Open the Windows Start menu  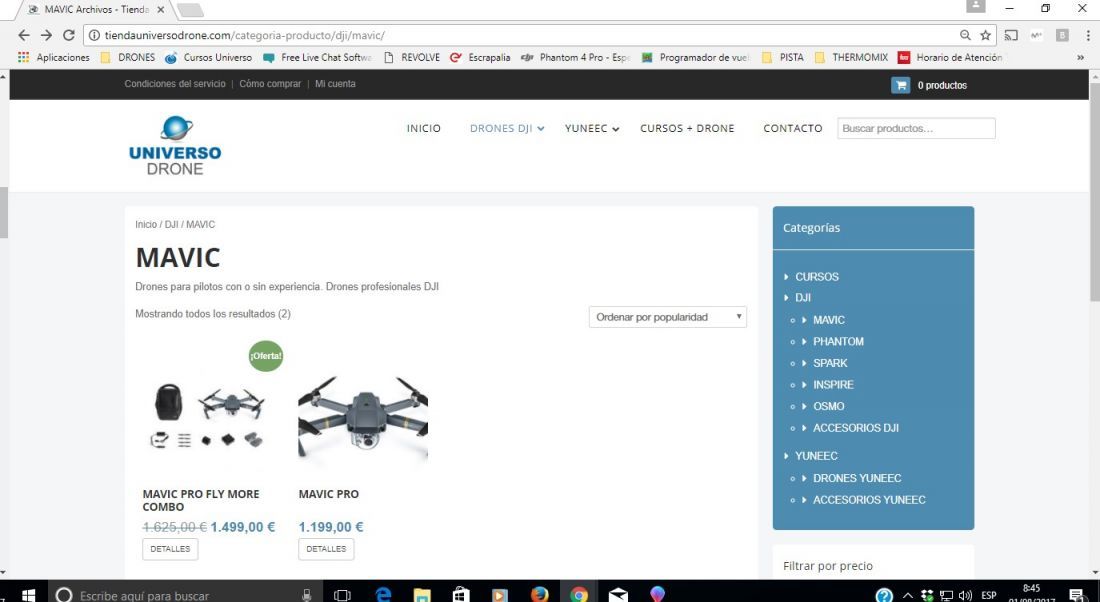click(x=28, y=595)
